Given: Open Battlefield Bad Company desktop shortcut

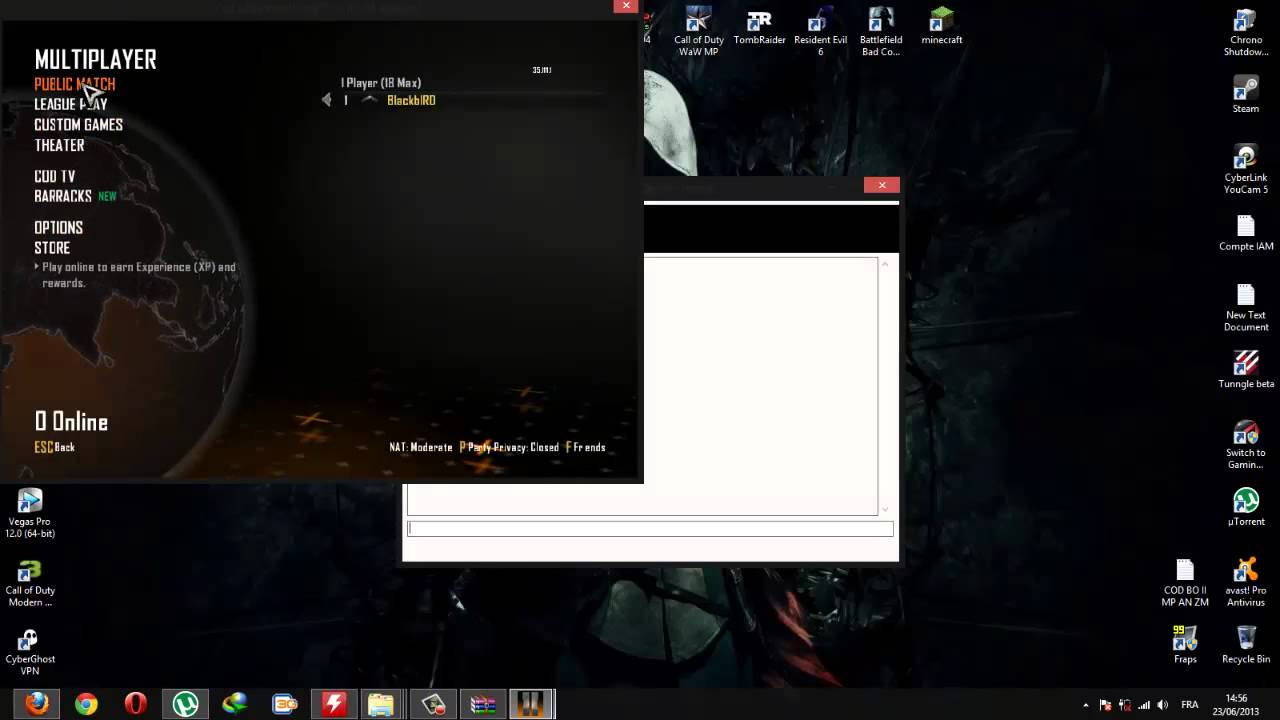Looking at the screenshot, I should [881, 32].
